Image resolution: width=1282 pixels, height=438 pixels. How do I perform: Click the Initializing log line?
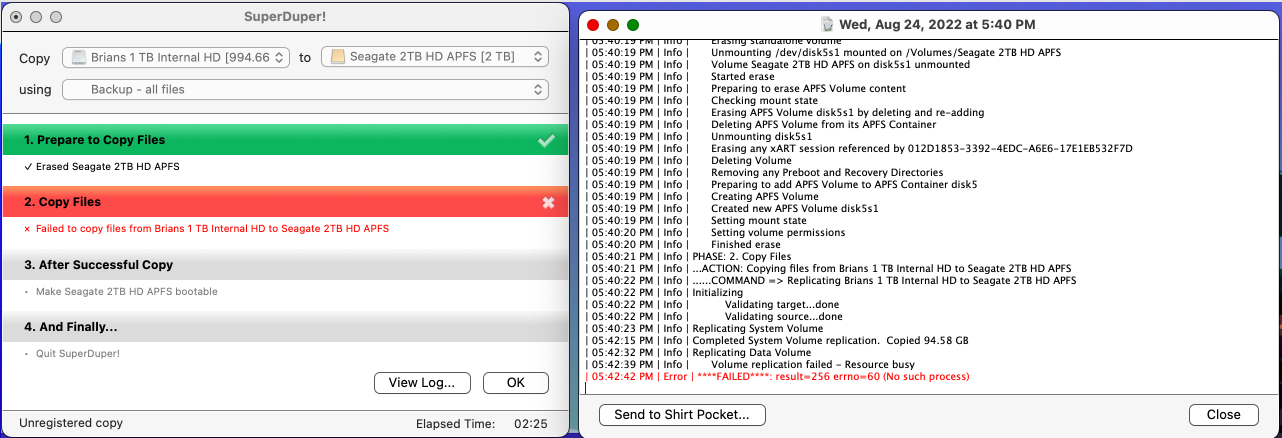click(663, 293)
